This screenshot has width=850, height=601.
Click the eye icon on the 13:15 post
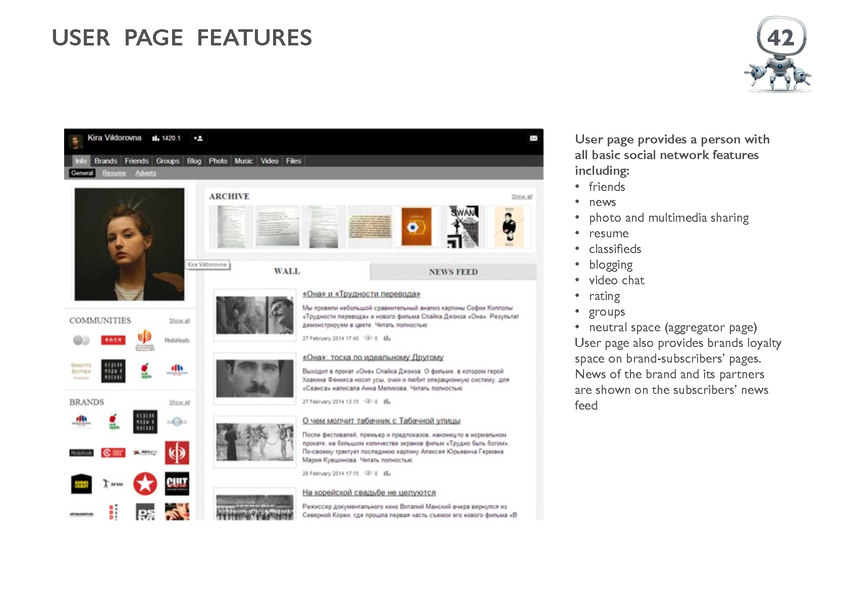(368, 402)
